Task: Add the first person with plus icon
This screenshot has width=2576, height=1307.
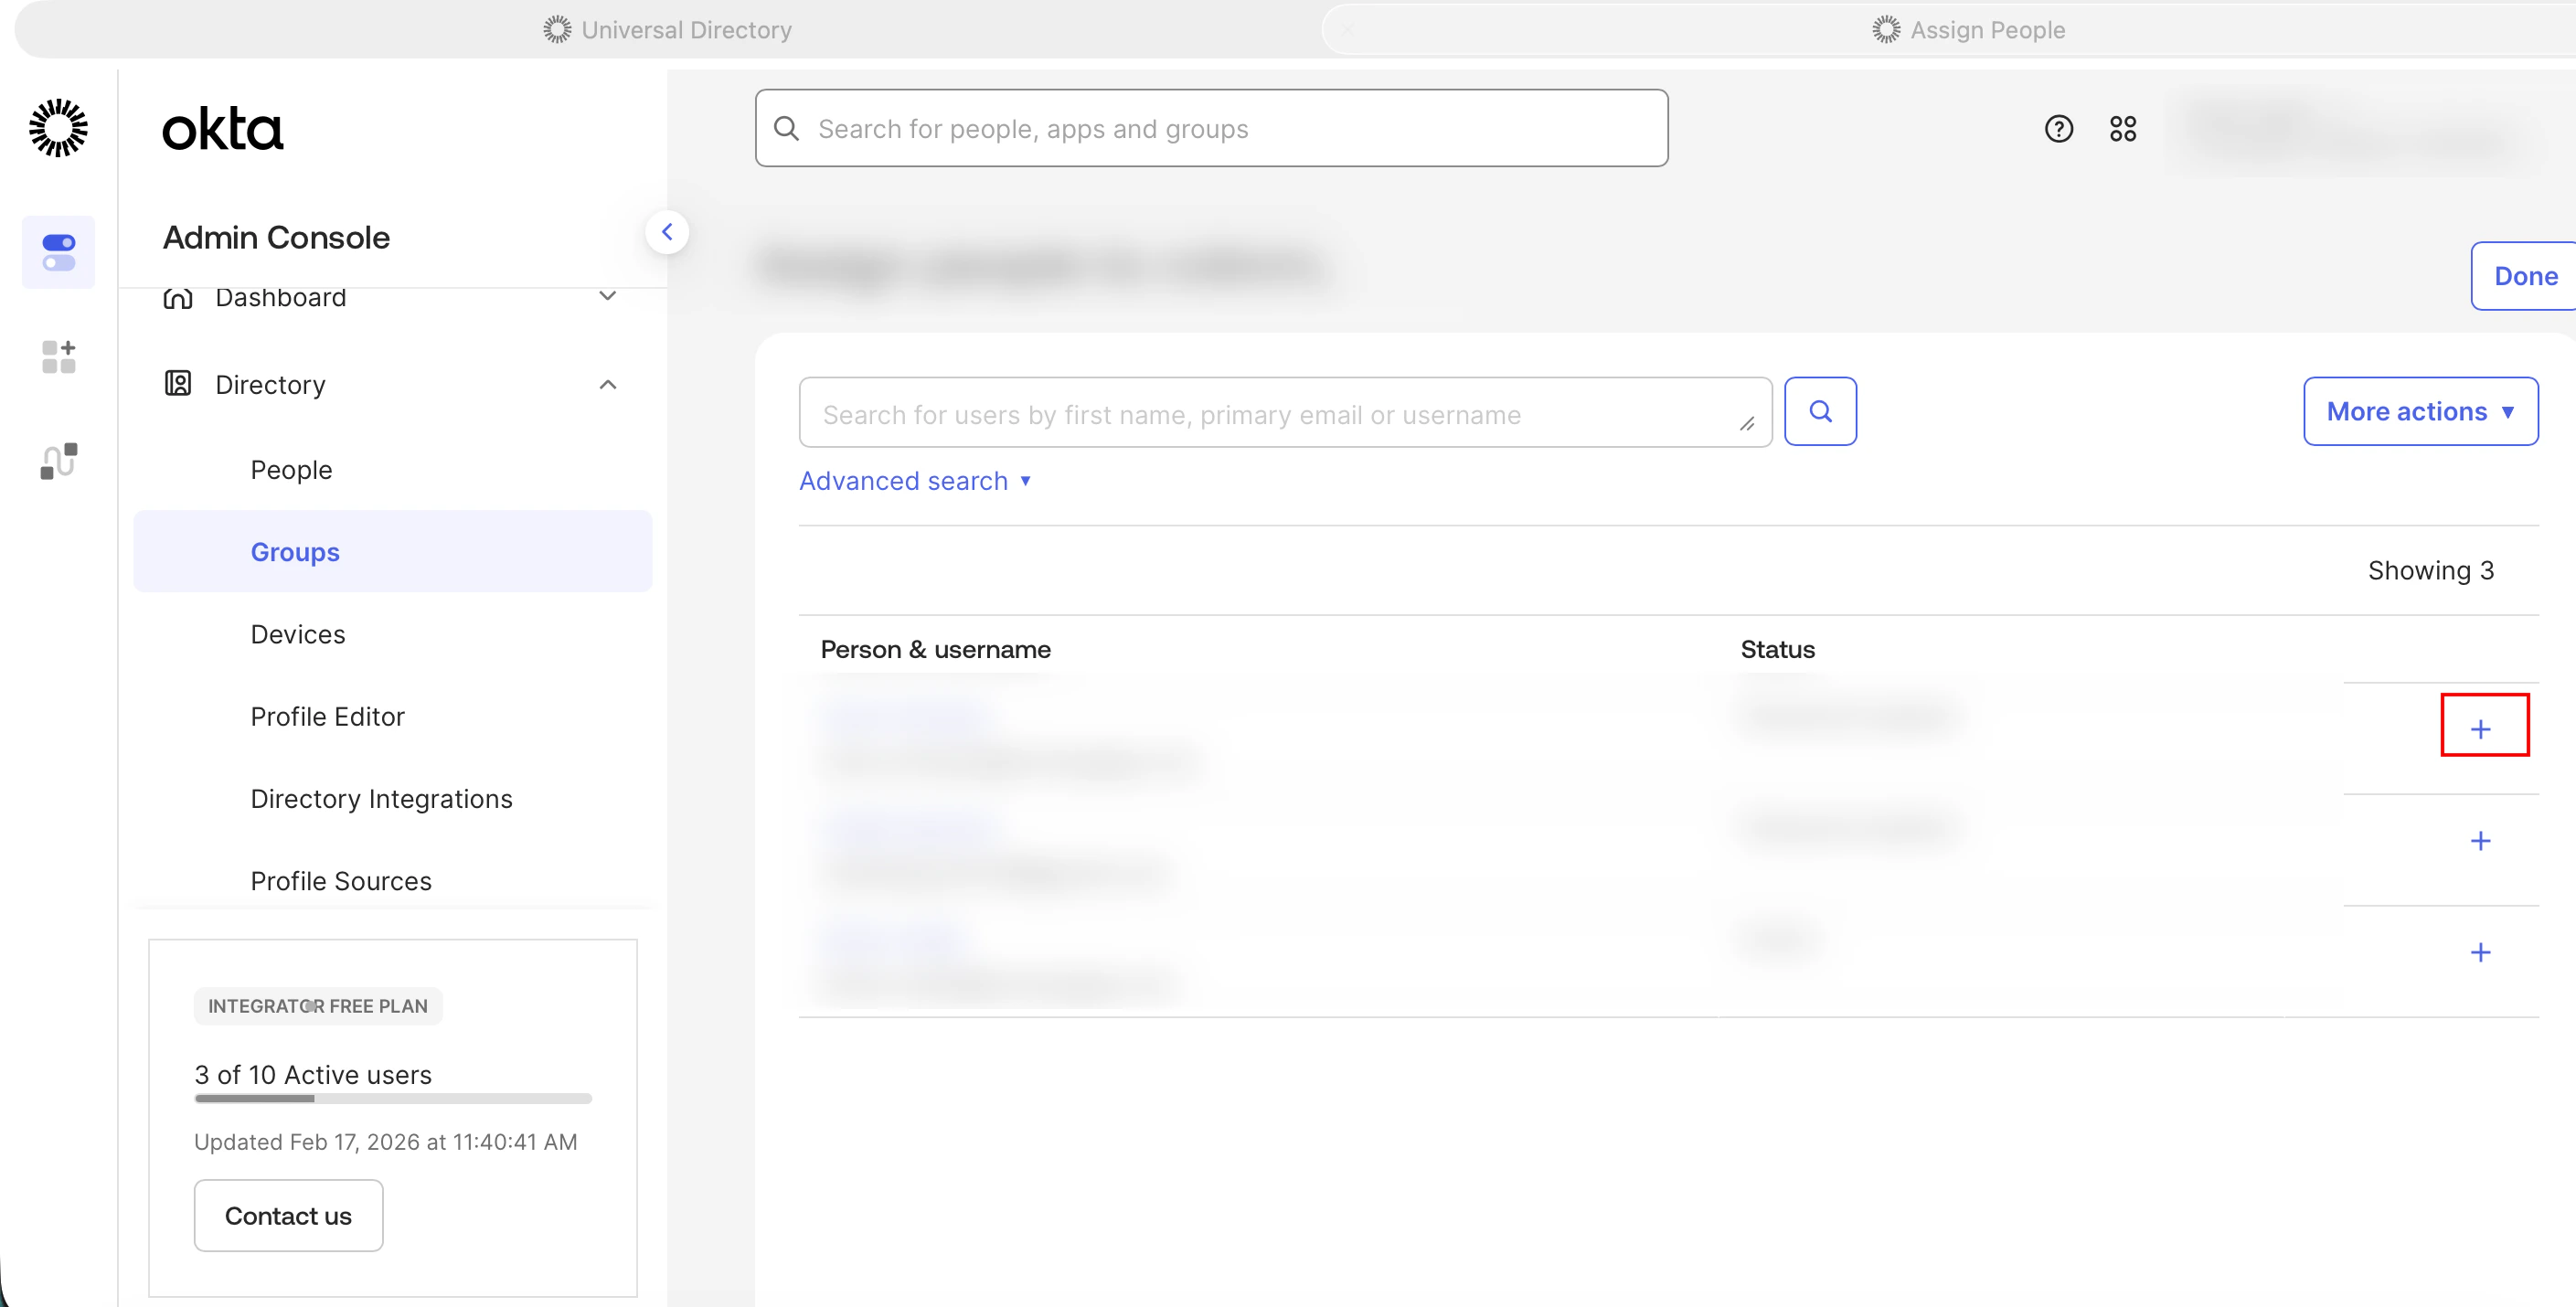Action: pyautogui.click(x=2480, y=729)
